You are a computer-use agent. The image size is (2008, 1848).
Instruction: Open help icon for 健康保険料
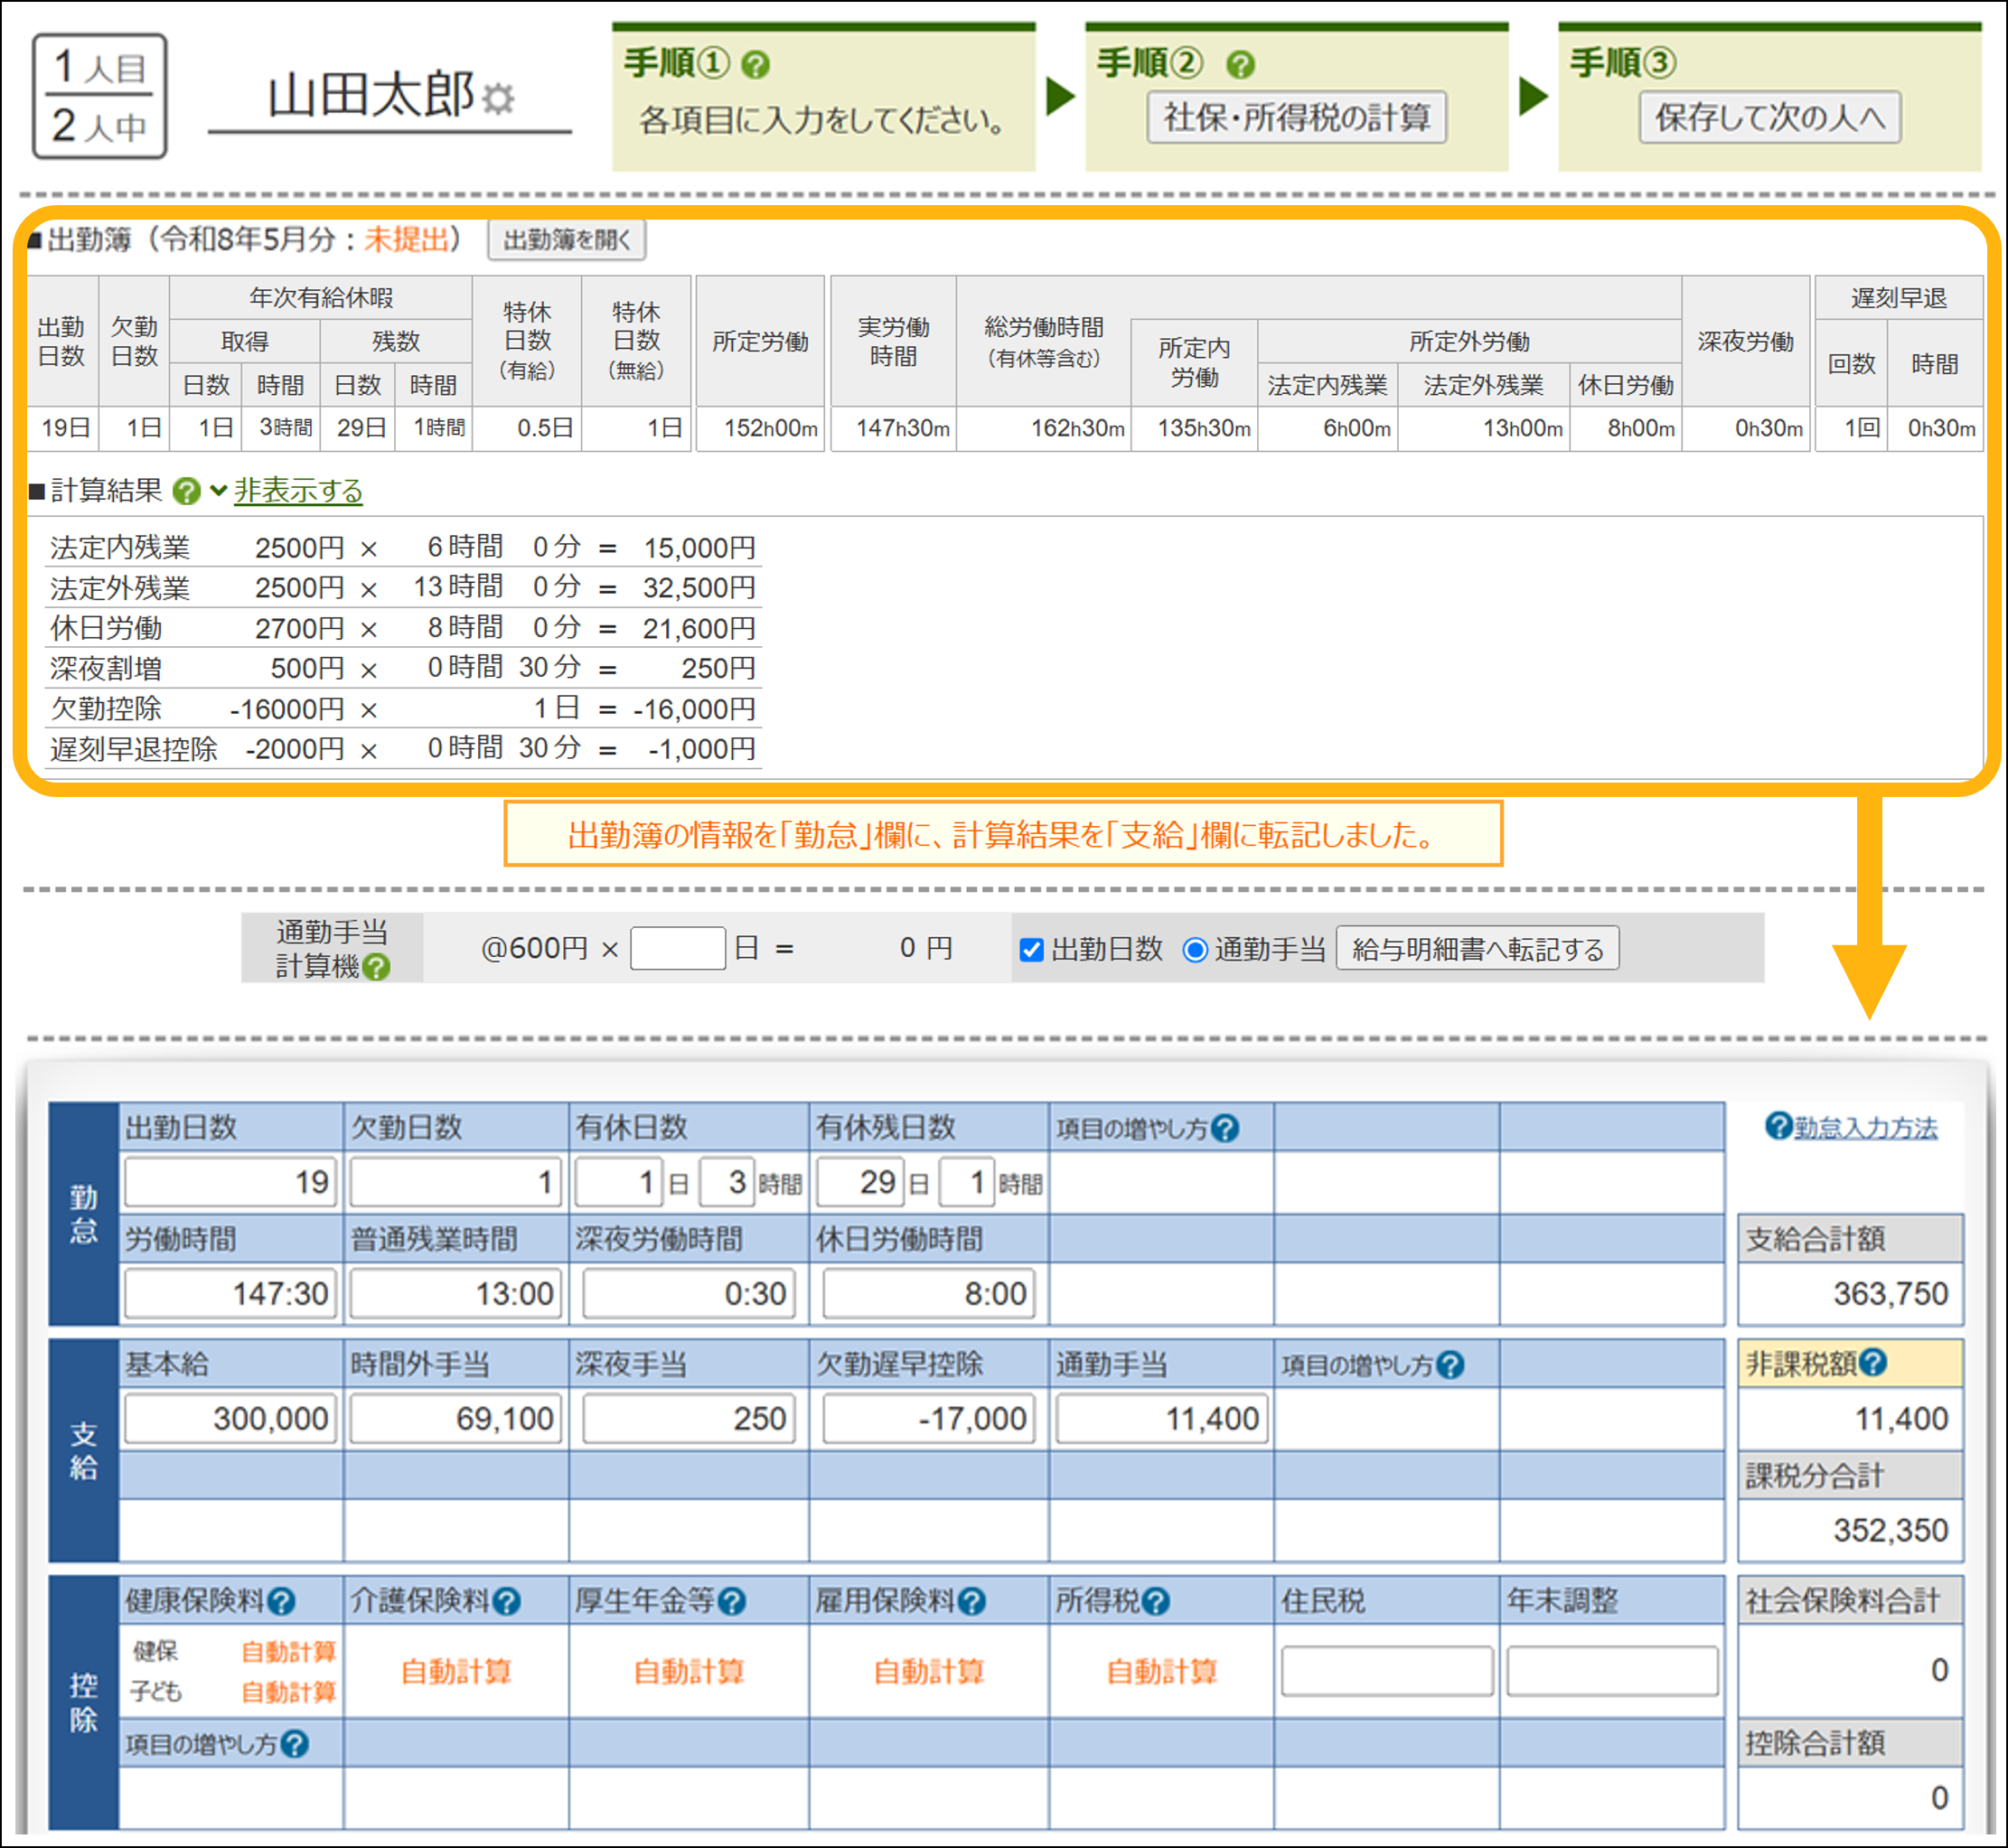(282, 1602)
